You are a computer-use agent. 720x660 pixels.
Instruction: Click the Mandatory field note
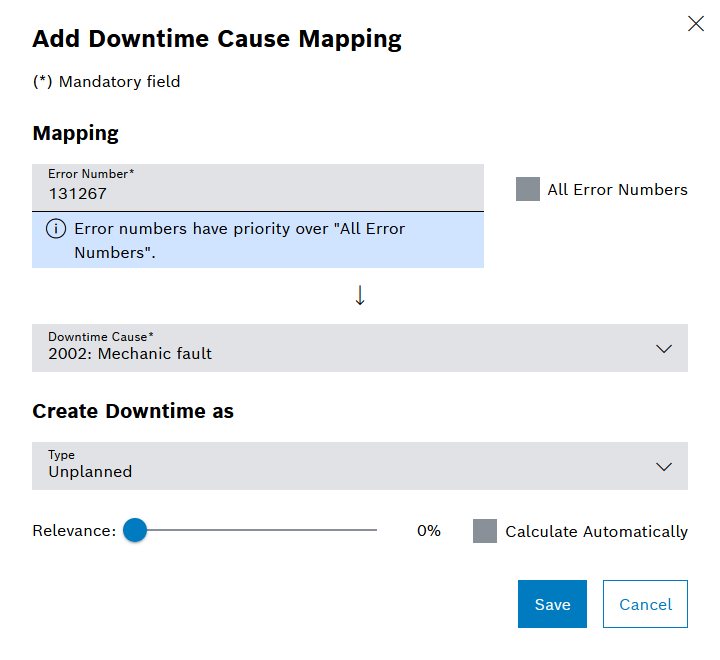coord(107,81)
